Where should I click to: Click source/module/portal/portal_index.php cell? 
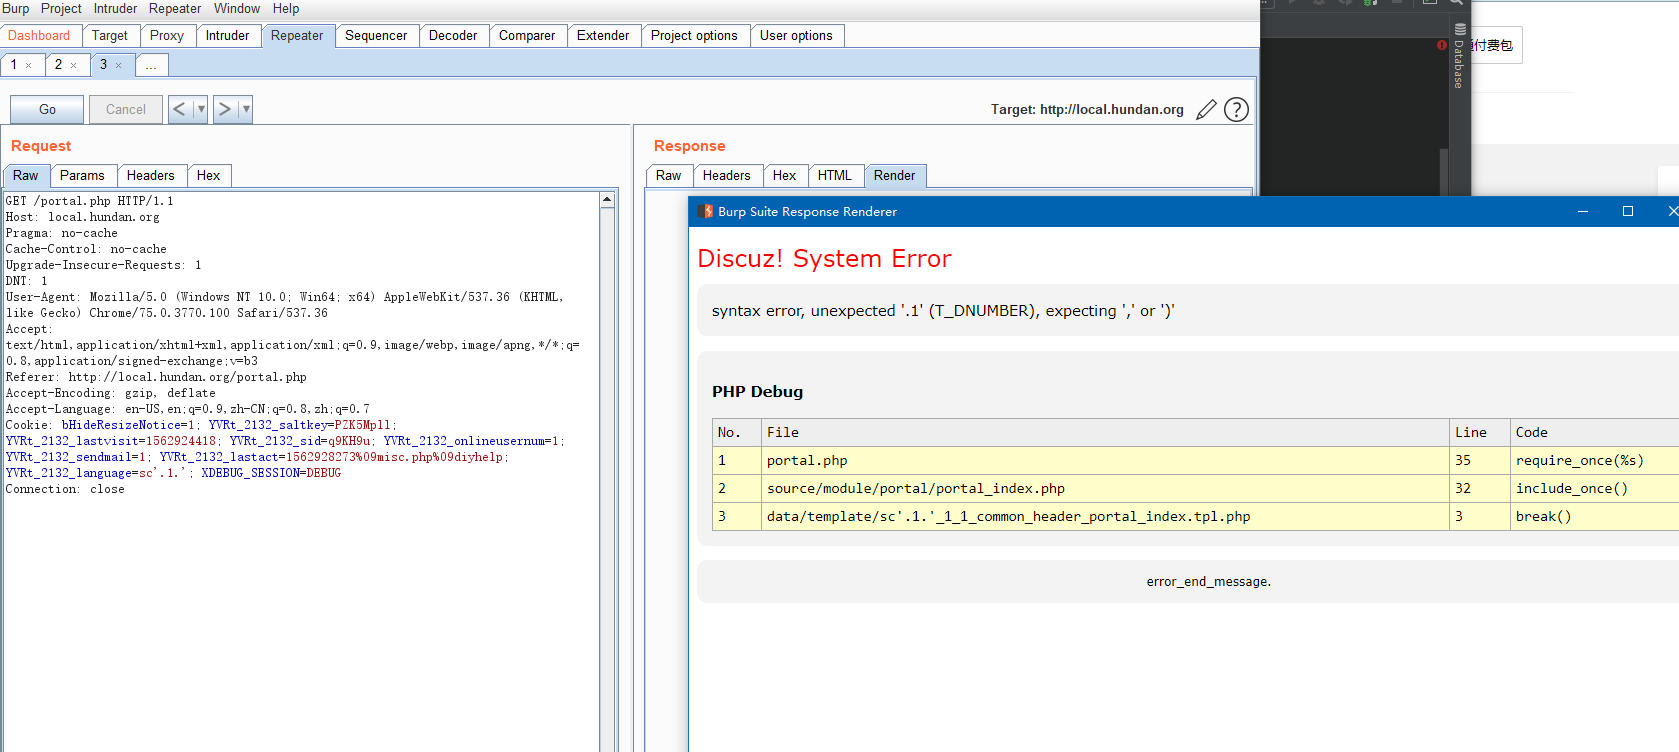point(1105,488)
